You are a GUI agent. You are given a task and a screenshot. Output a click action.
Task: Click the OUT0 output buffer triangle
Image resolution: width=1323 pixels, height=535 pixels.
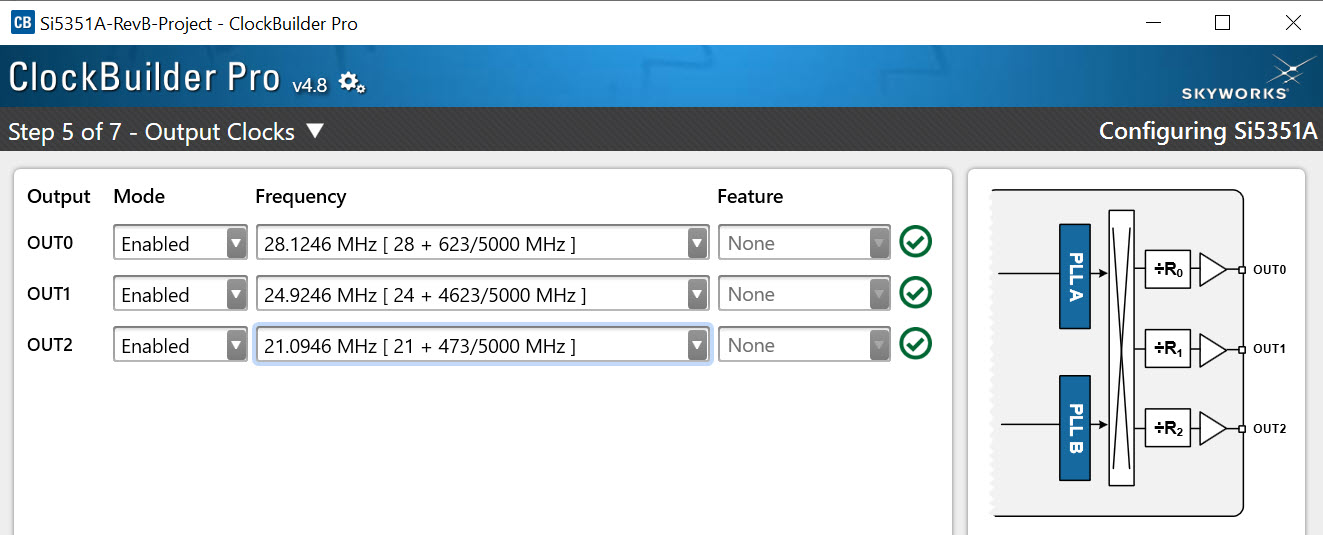[1211, 269]
